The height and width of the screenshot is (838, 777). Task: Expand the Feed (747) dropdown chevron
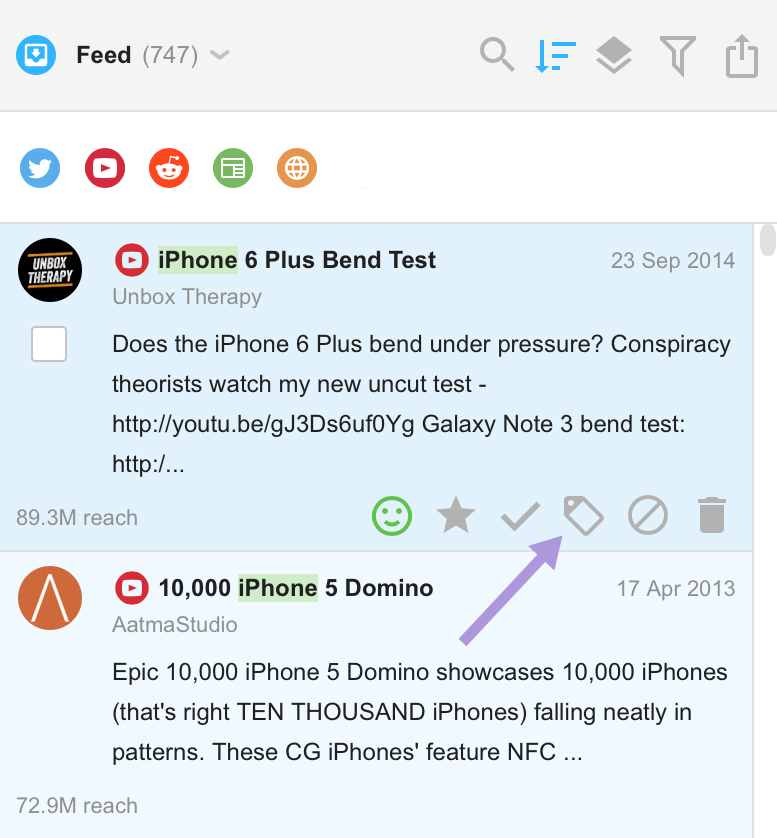click(220, 55)
